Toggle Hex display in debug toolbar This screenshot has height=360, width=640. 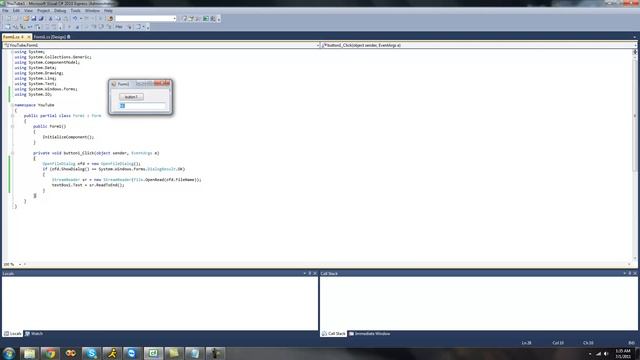pos(119,27)
